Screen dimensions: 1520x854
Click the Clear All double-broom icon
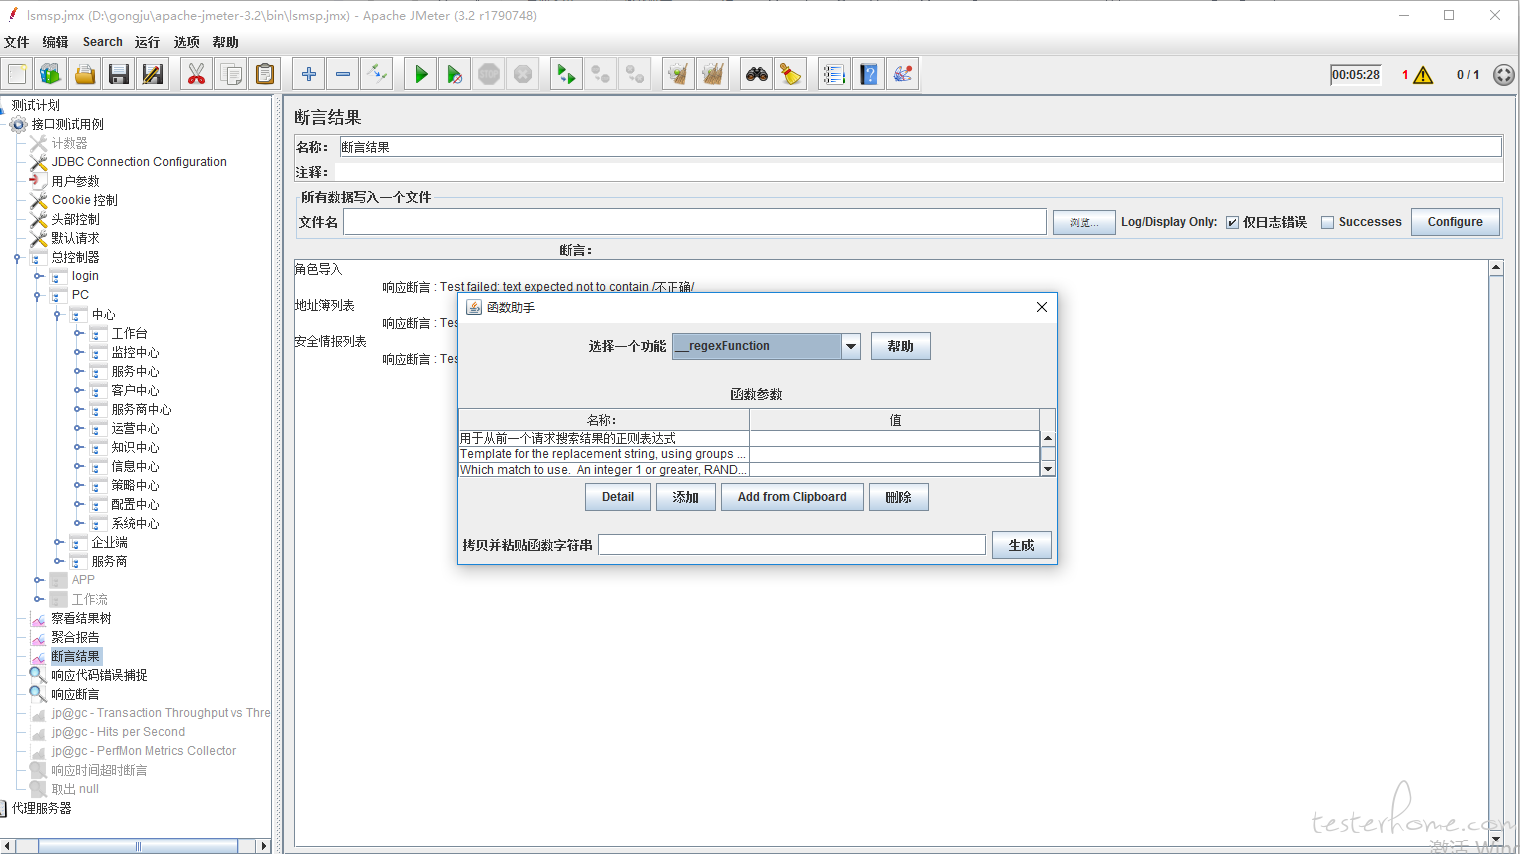click(x=713, y=74)
